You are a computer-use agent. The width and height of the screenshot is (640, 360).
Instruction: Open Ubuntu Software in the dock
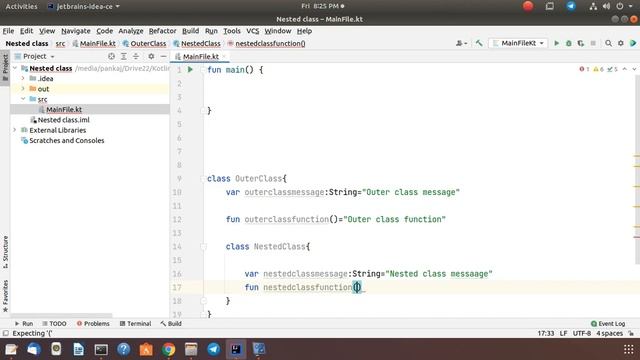(x=146, y=349)
